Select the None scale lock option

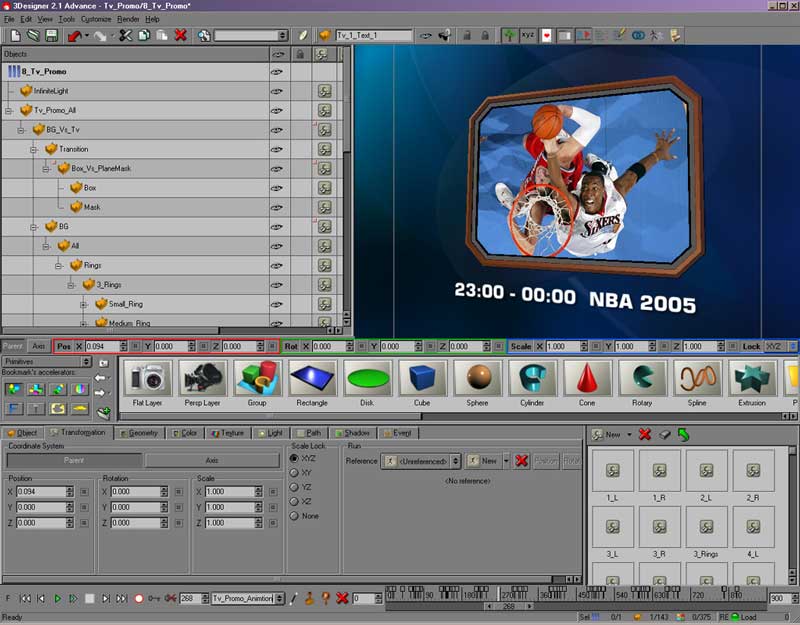coord(294,516)
